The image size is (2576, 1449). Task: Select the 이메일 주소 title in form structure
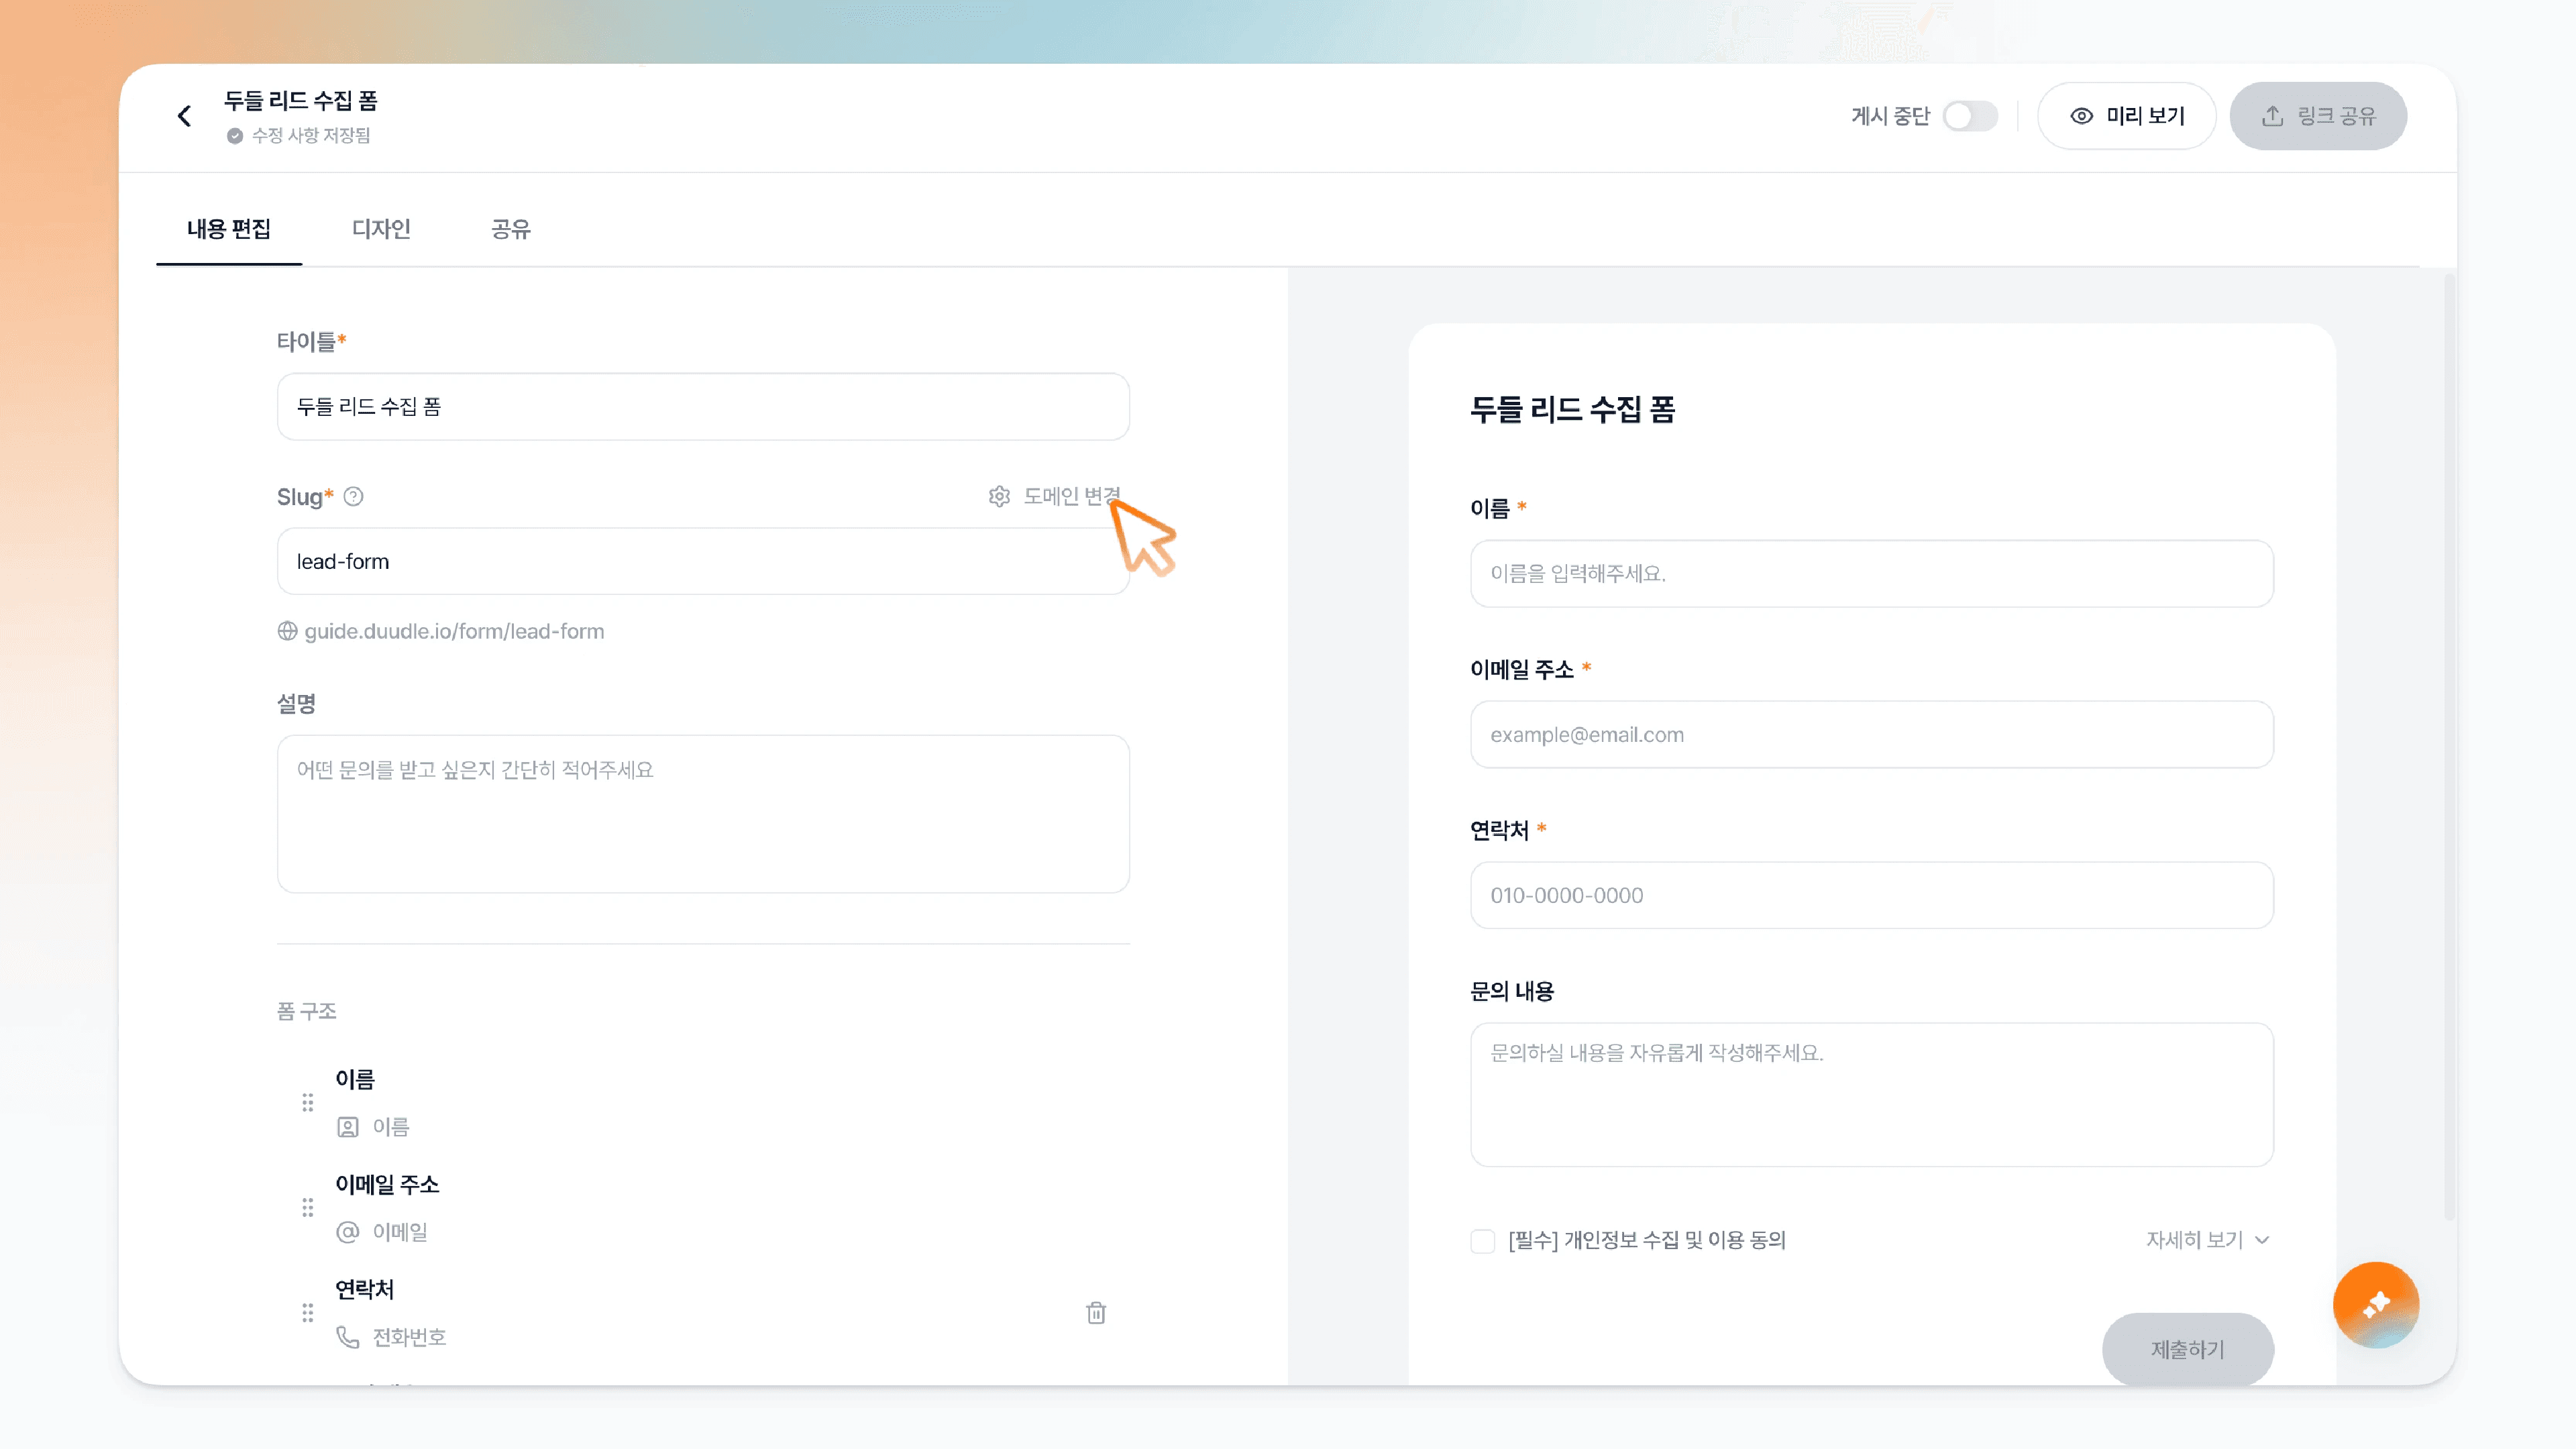click(387, 1184)
